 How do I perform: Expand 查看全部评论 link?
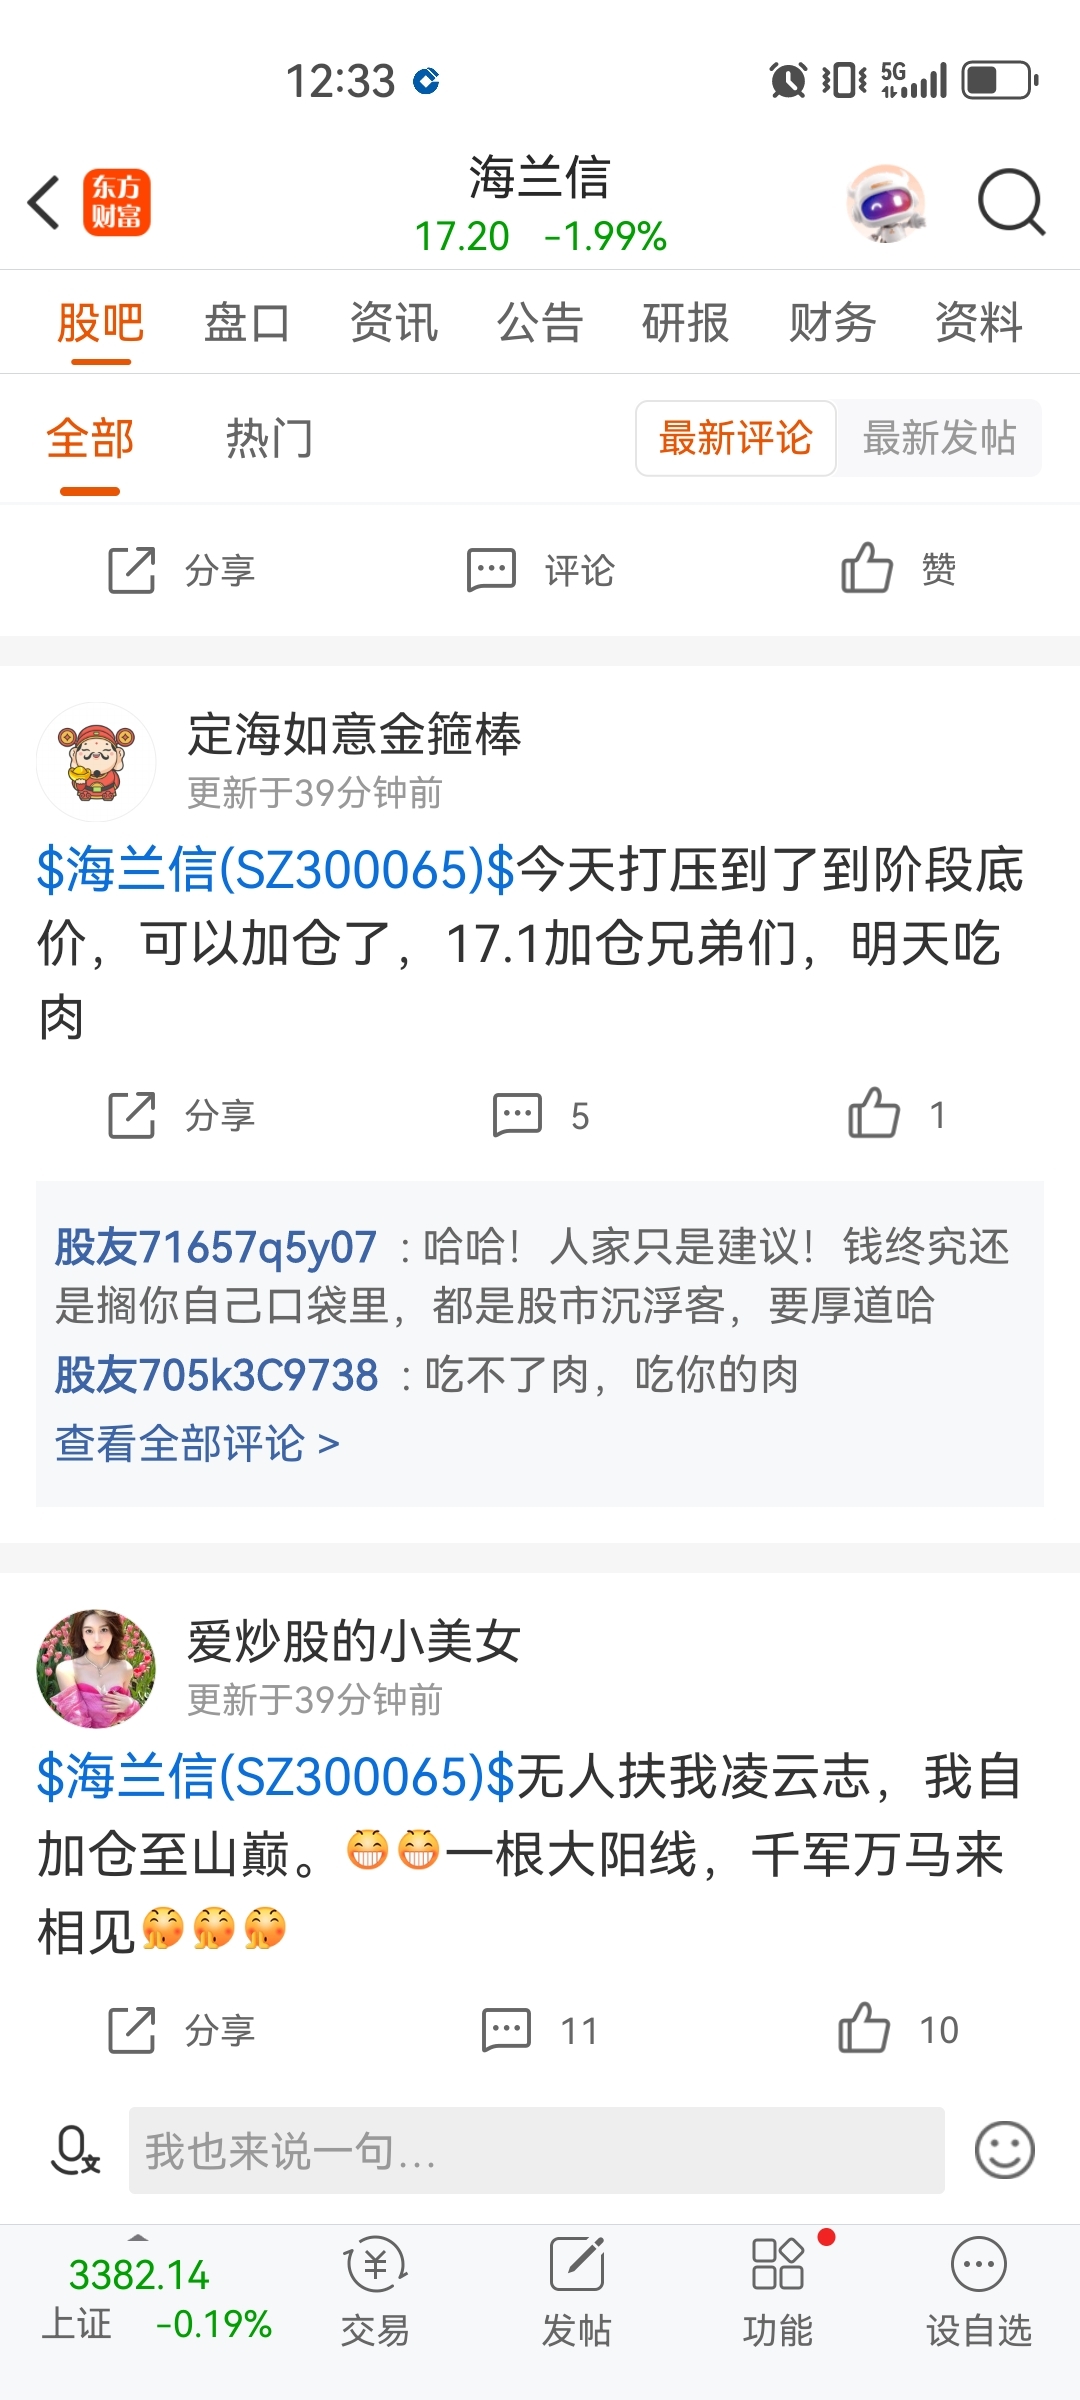197,1443
